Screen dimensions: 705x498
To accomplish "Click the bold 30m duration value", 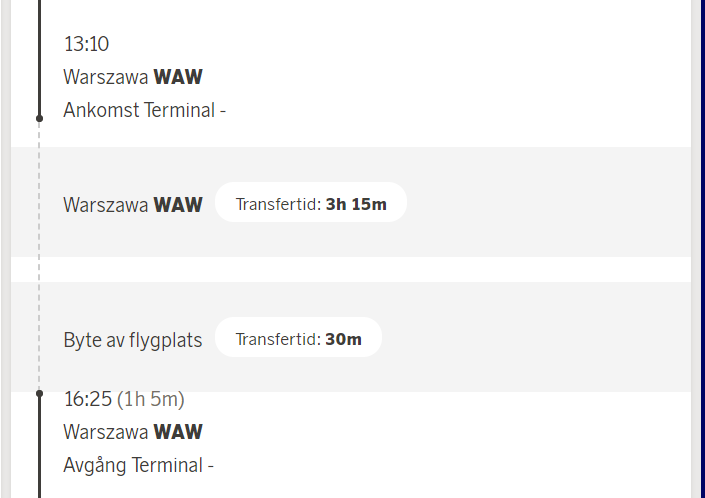I will [343, 339].
